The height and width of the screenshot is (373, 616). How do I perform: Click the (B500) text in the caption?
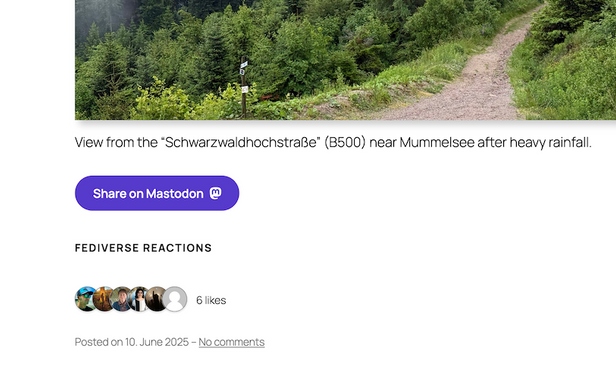click(x=345, y=142)
